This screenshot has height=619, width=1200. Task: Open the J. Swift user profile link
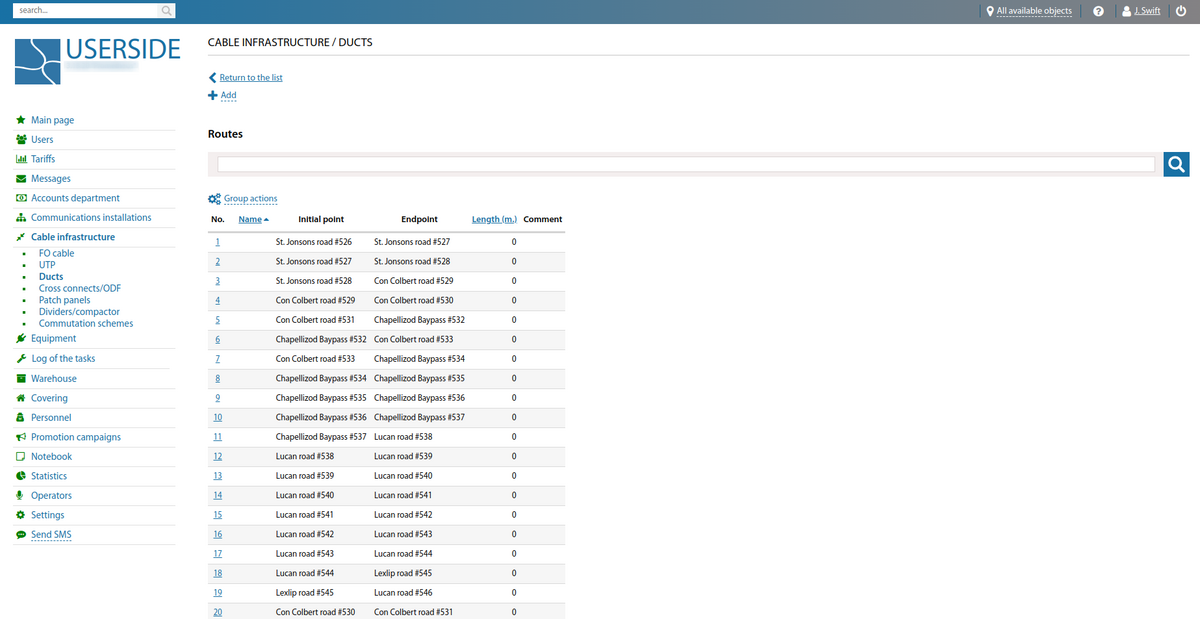(x=1146, y=11)
